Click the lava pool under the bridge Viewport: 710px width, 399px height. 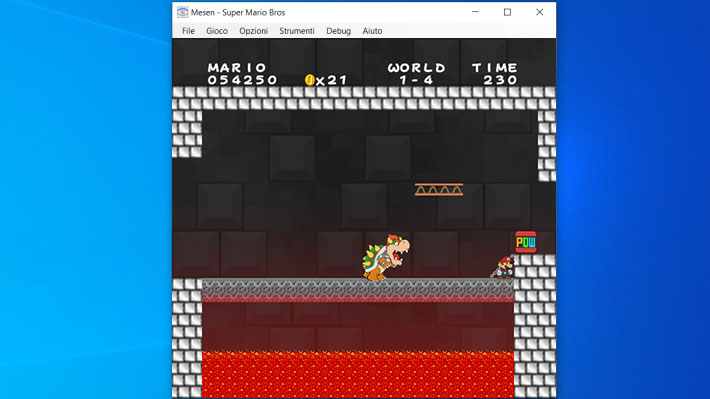[x=358, y=374]
